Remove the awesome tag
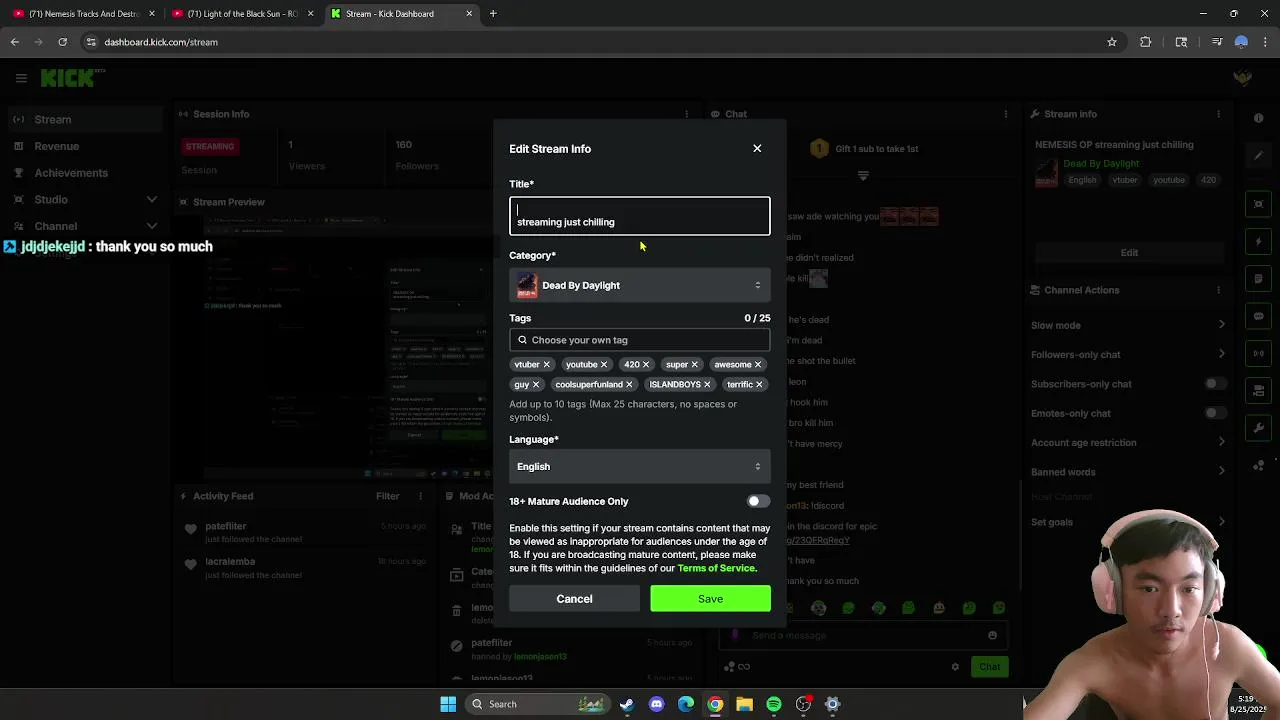Screen dimensions: 1280x720 pyautogui.click(x=757, y=364)
